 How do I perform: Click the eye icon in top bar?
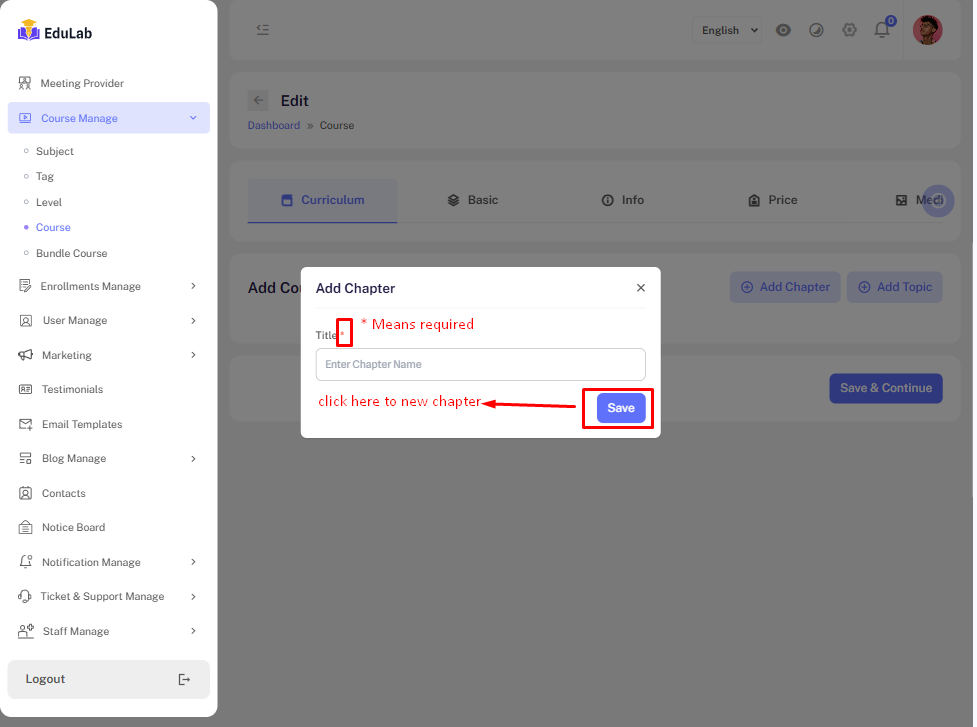coord(784,30)
